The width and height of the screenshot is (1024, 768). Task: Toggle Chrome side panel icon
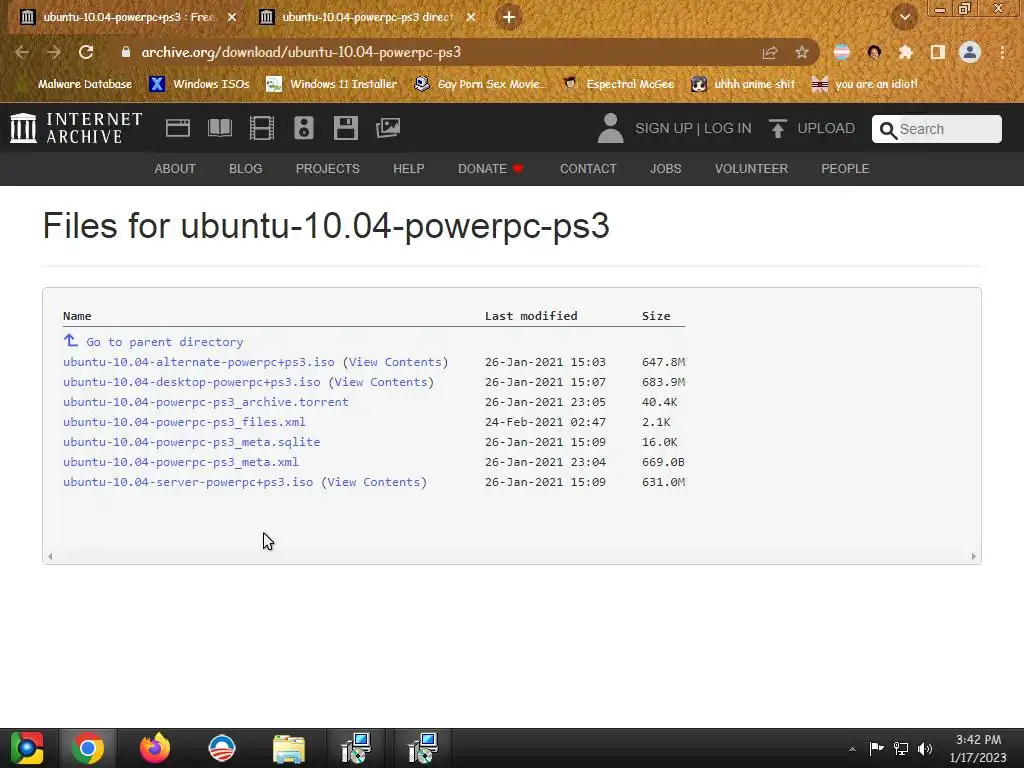click(x=938, y=52)
